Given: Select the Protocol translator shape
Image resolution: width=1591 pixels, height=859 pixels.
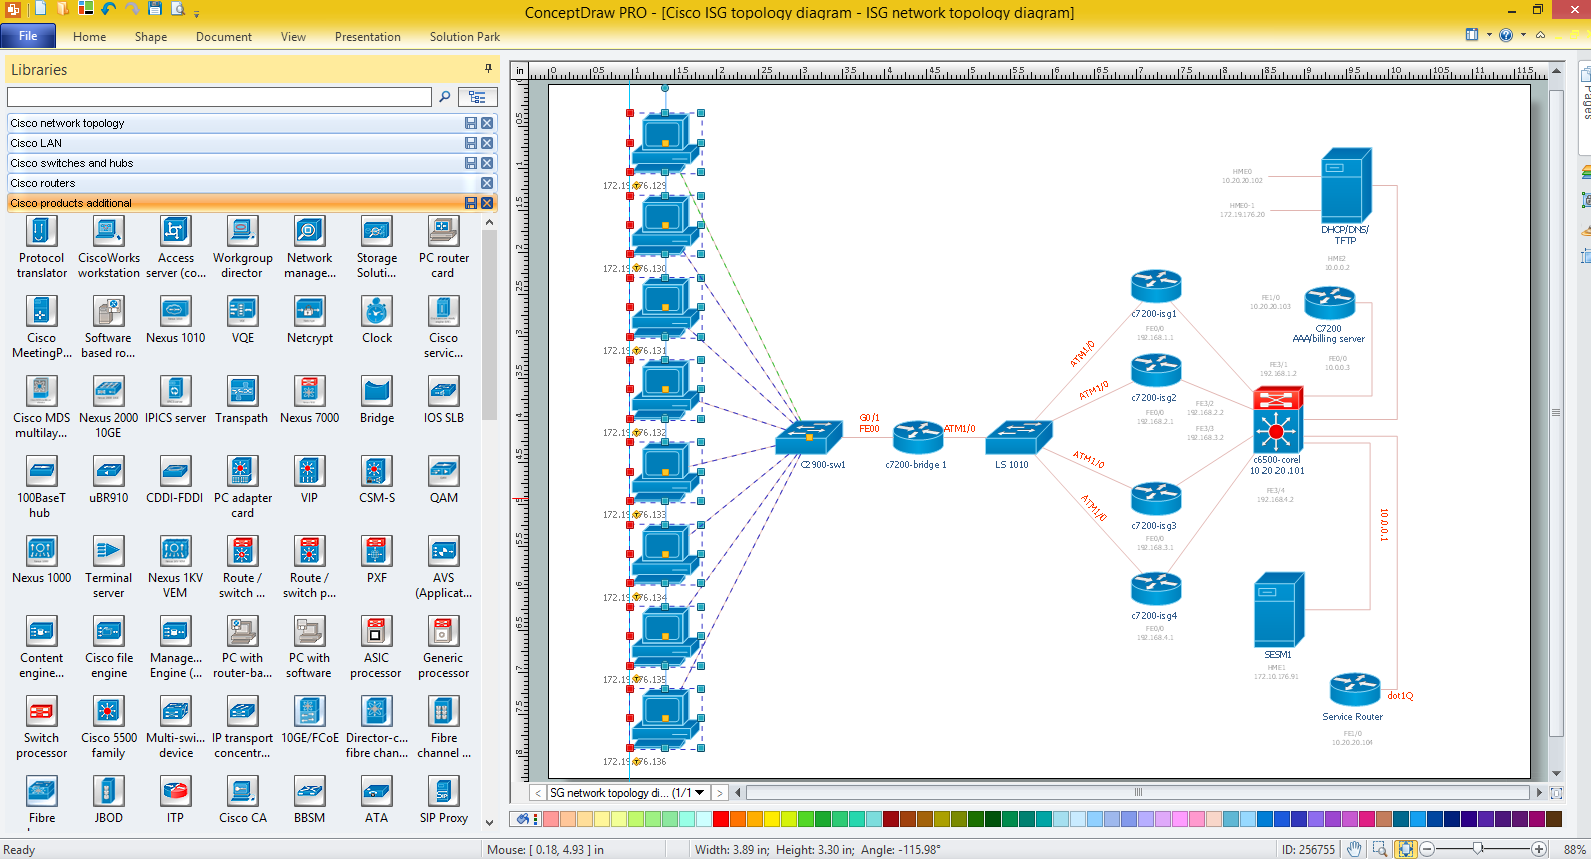Looking at the screenshot, I should coord(41,247).
